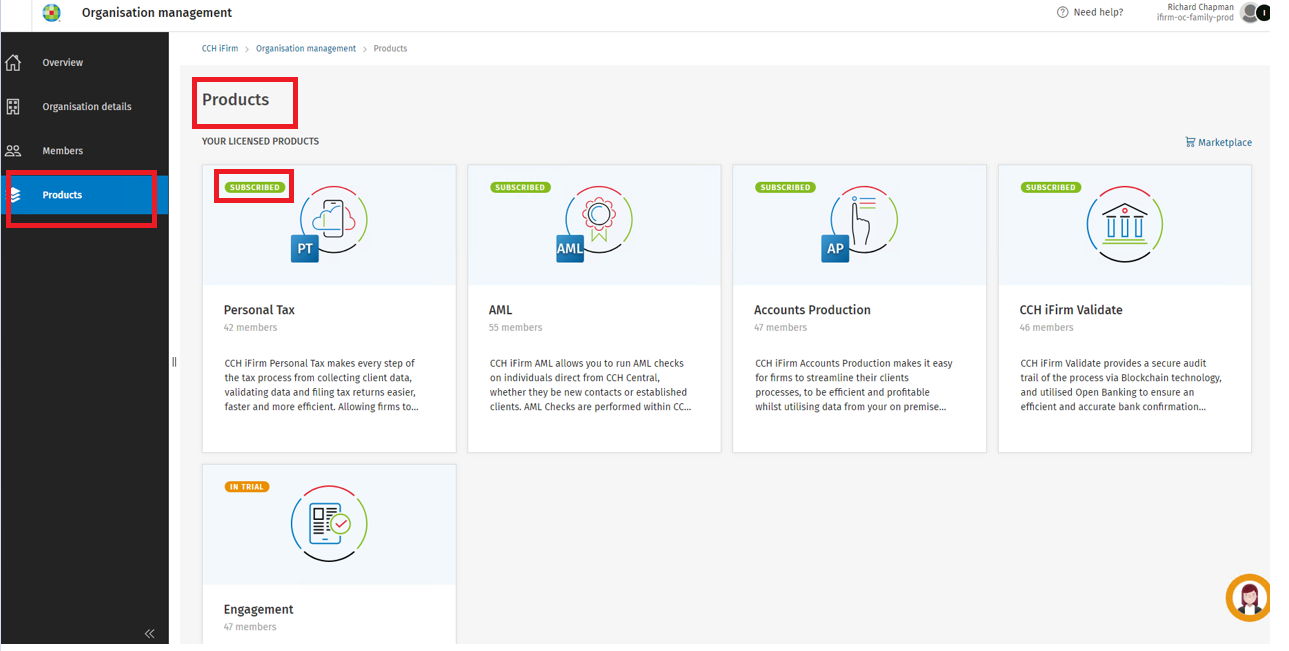
Task: Open Organisation details in the sidebar
Action: [87, 107]
